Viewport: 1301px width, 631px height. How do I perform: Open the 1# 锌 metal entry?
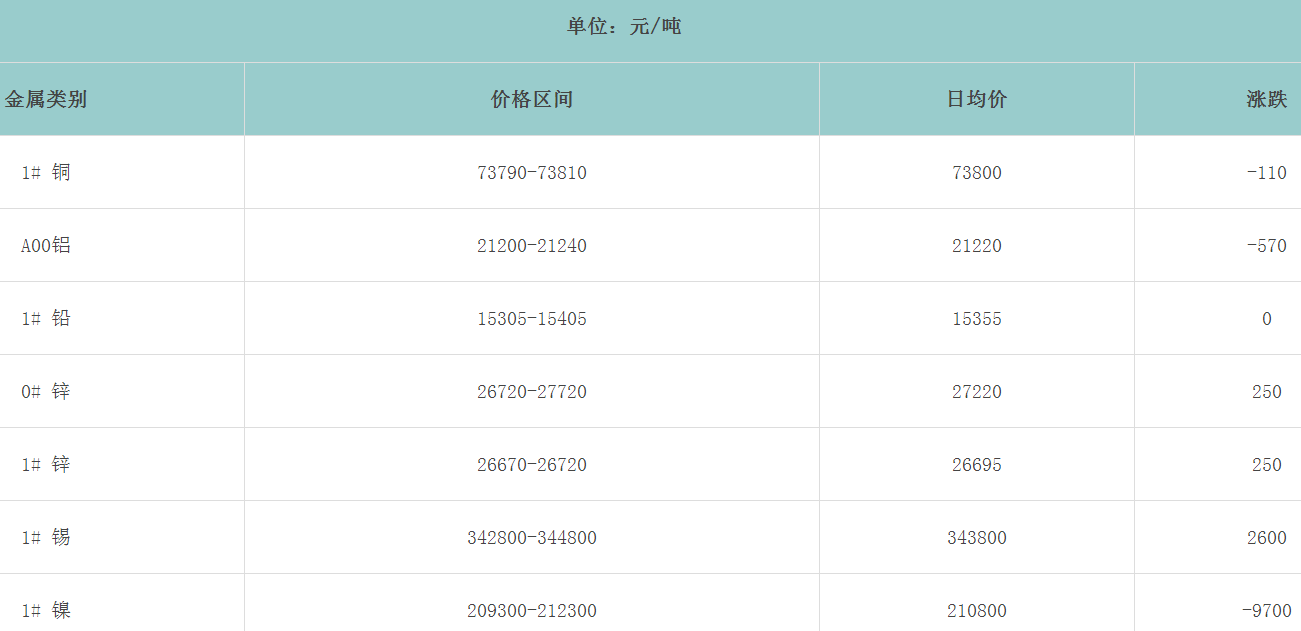(x=46, y=464)
